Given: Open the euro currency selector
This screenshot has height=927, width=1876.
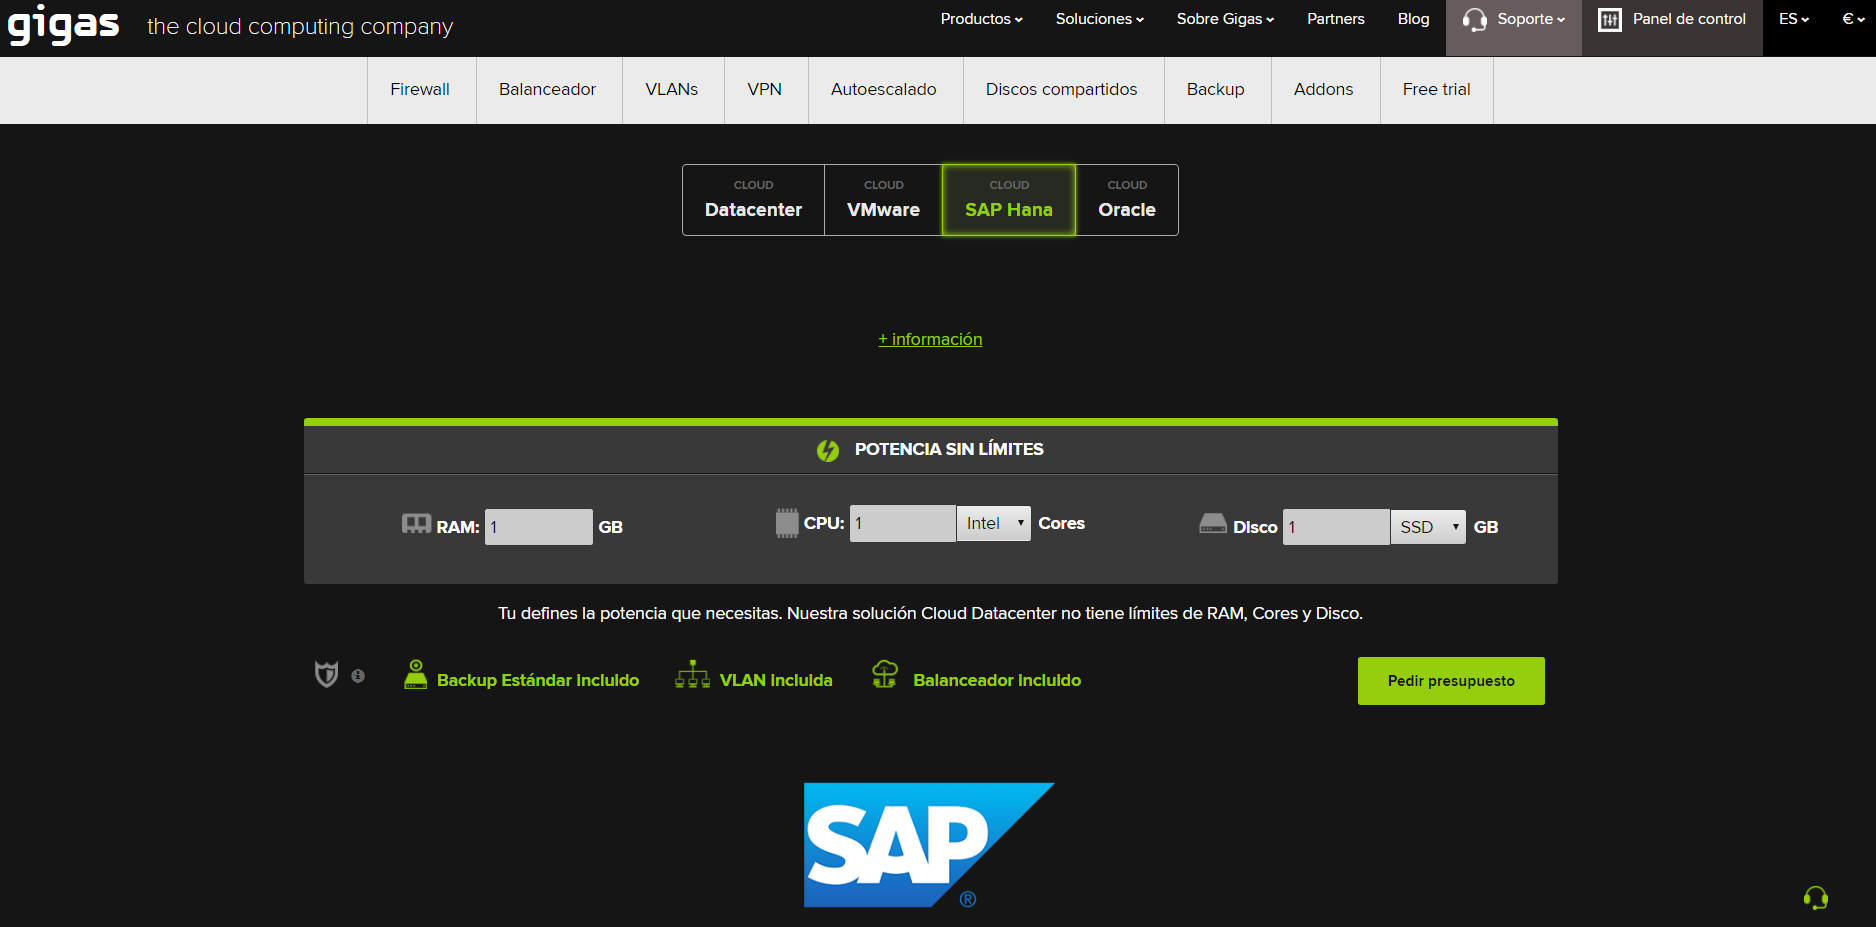Looking at the screenshot, I should (x=1853, y=19).
